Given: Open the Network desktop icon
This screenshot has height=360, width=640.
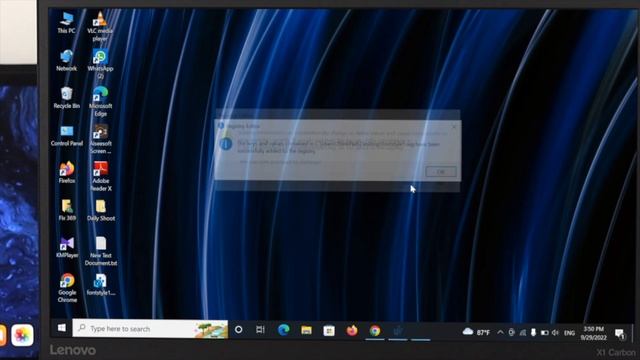Looking at the screenshot, I should tap(66, 60).
